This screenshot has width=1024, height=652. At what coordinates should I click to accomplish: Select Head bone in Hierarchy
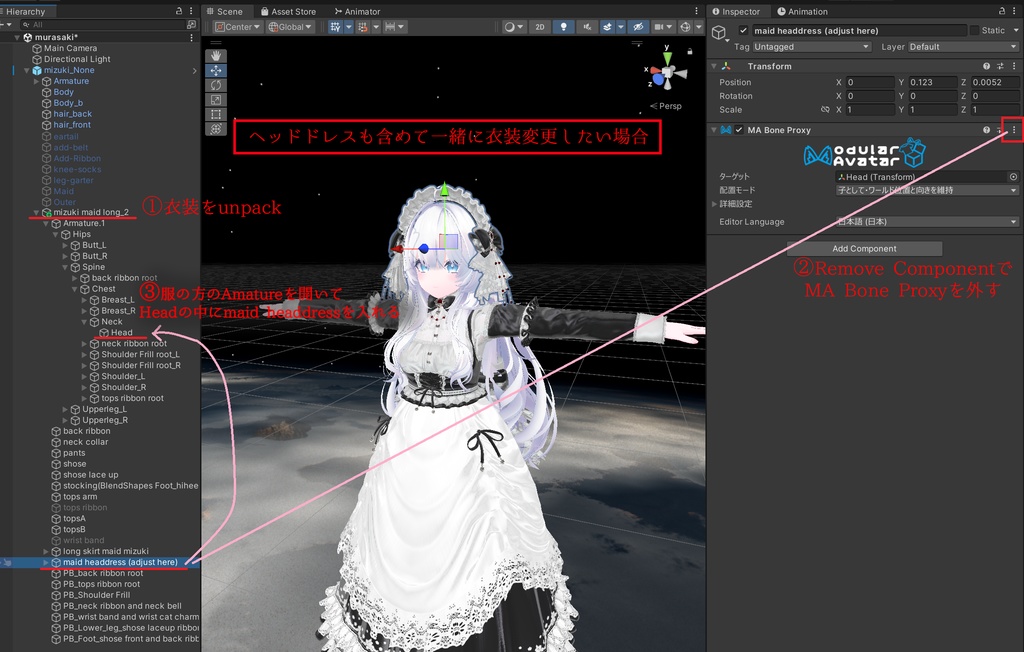pos(121,333)
